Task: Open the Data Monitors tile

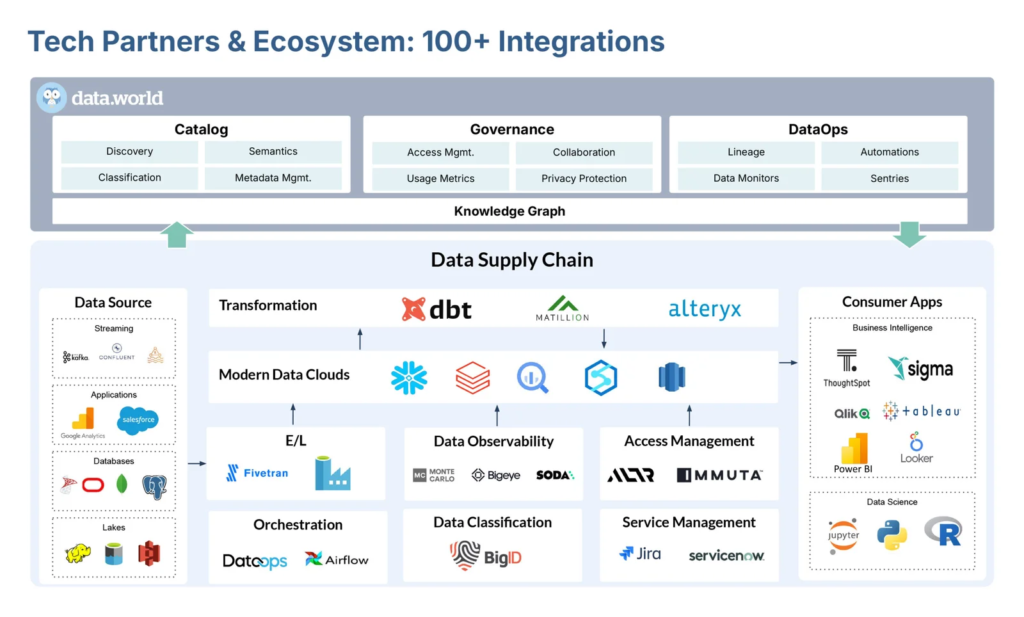Action: (x=746, y=178)
